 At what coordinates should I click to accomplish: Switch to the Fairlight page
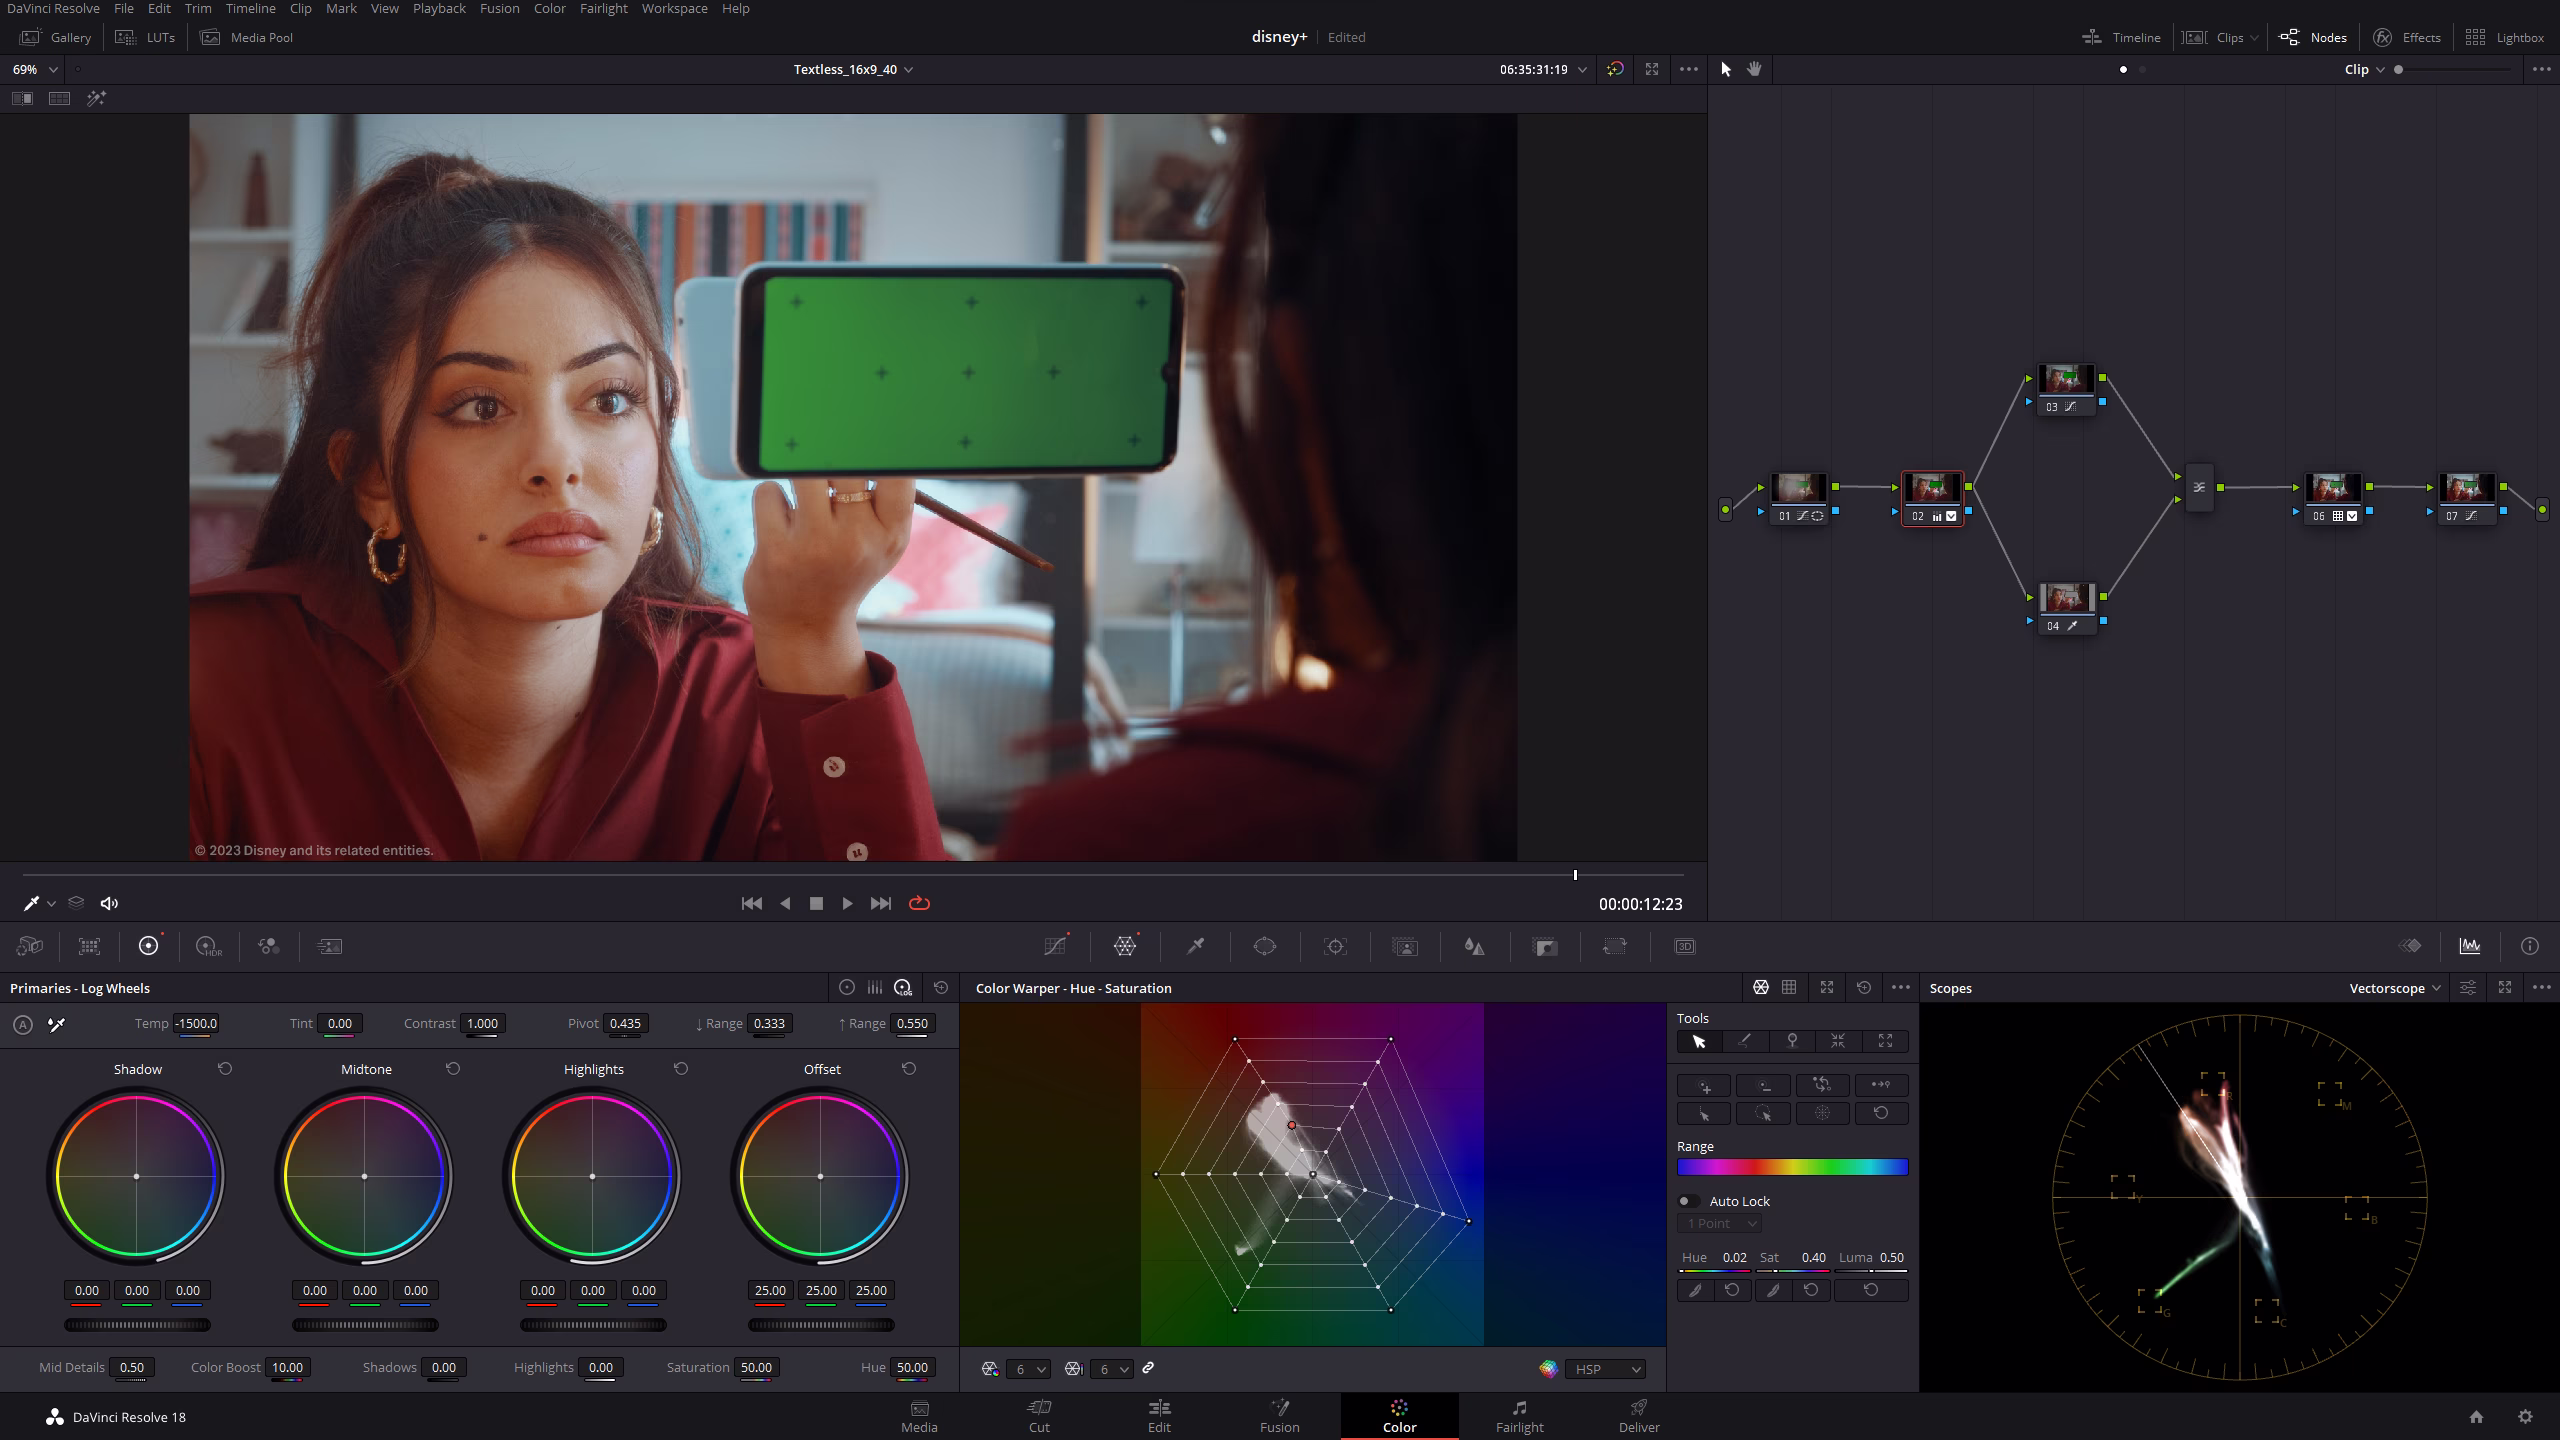click(1519, 1416)
